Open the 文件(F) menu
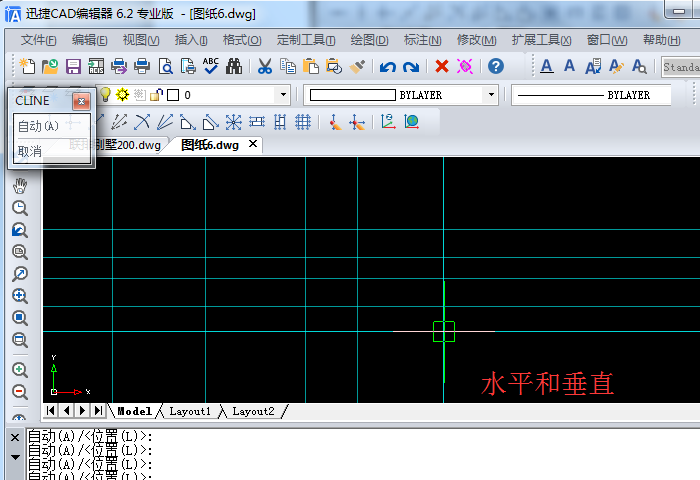The height and width of the screenshot is (480, 700). tap(38, 40)
